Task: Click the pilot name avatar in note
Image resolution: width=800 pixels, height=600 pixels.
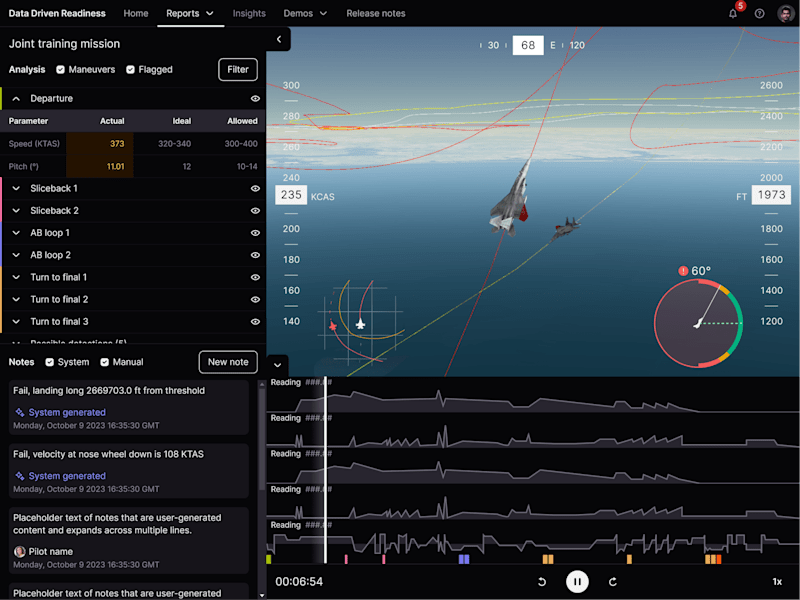Action: 19,552
